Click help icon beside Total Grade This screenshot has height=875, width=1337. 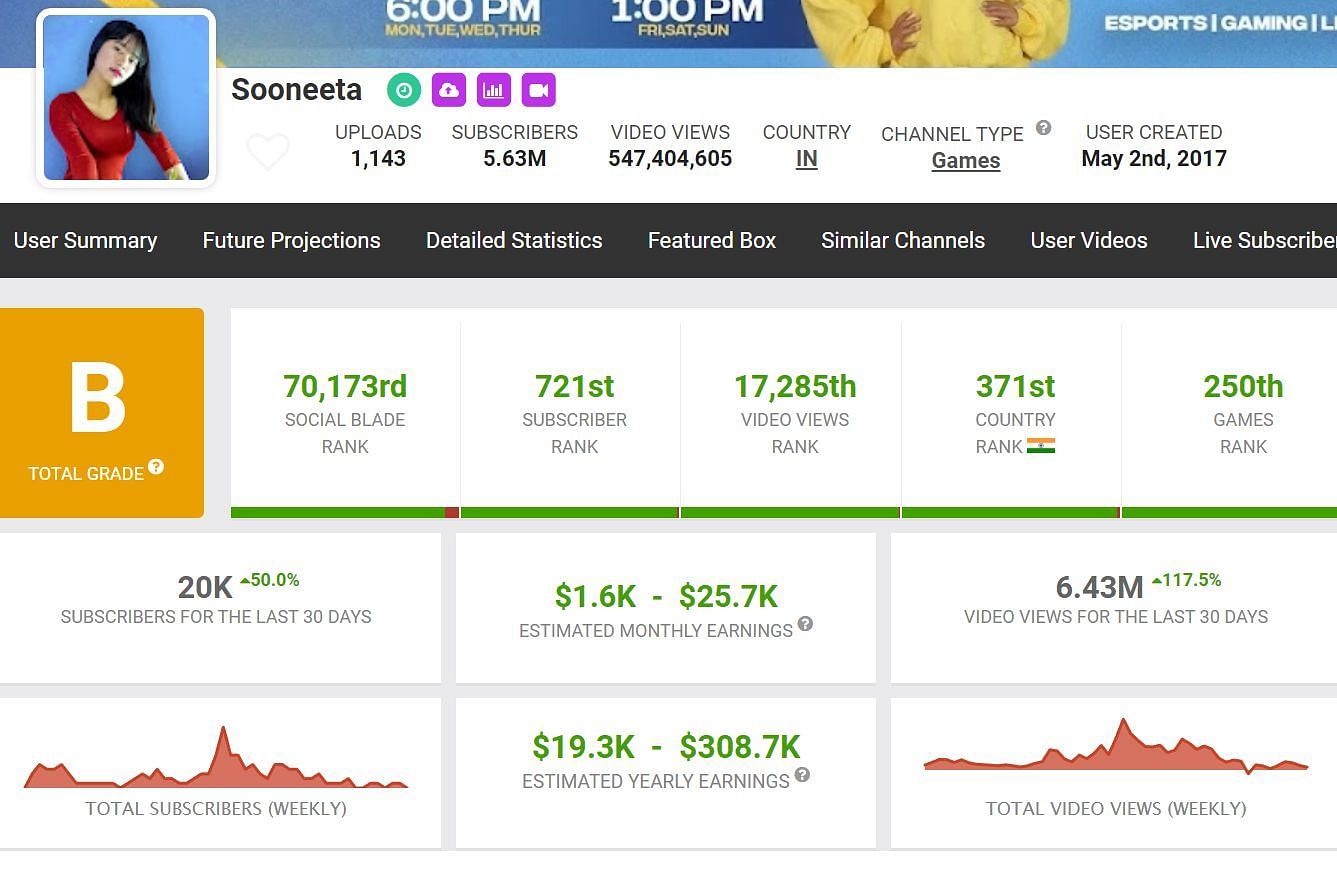point(156,467)
